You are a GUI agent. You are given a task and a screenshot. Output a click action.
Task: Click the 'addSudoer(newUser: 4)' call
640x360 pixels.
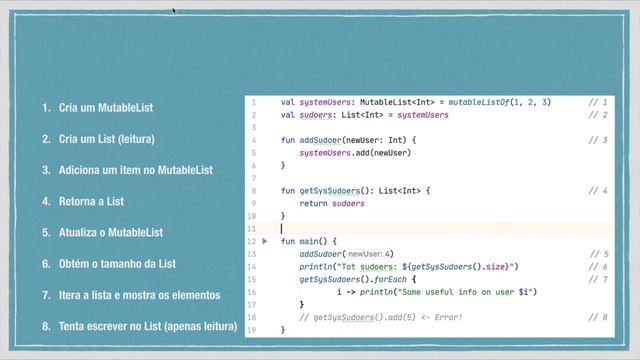[347, 254]
